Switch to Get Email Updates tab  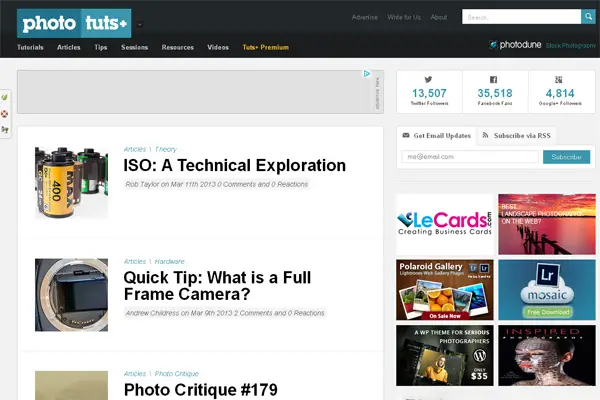coord(437,136)
